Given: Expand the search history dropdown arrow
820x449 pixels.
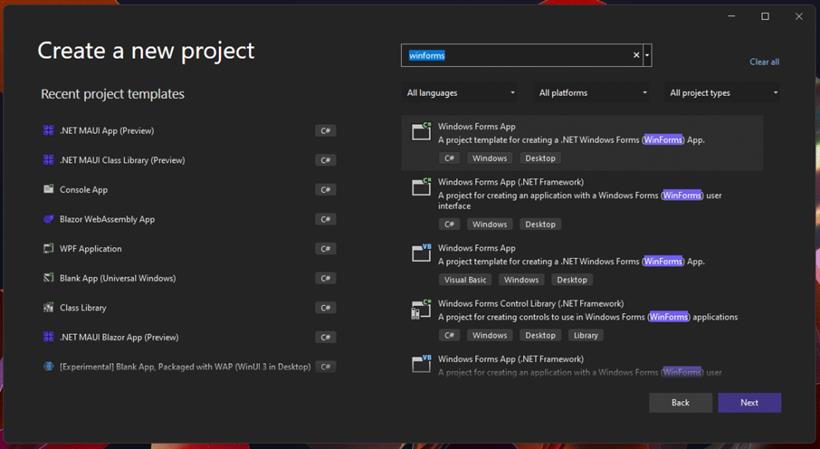Looking at the screenshot, I should click(648, 56).
